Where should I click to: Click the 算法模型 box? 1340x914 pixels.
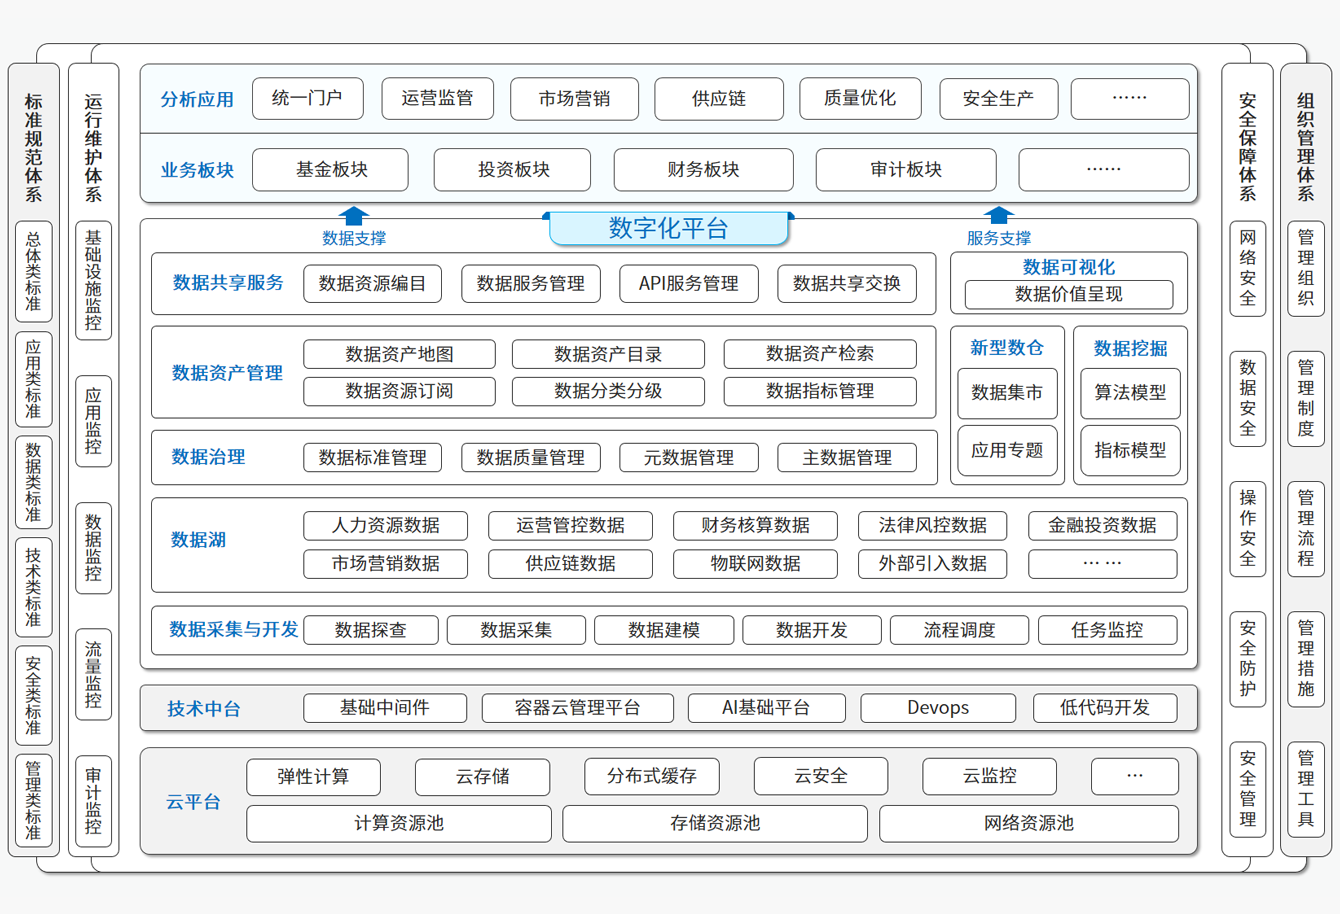click(1130, 393)
